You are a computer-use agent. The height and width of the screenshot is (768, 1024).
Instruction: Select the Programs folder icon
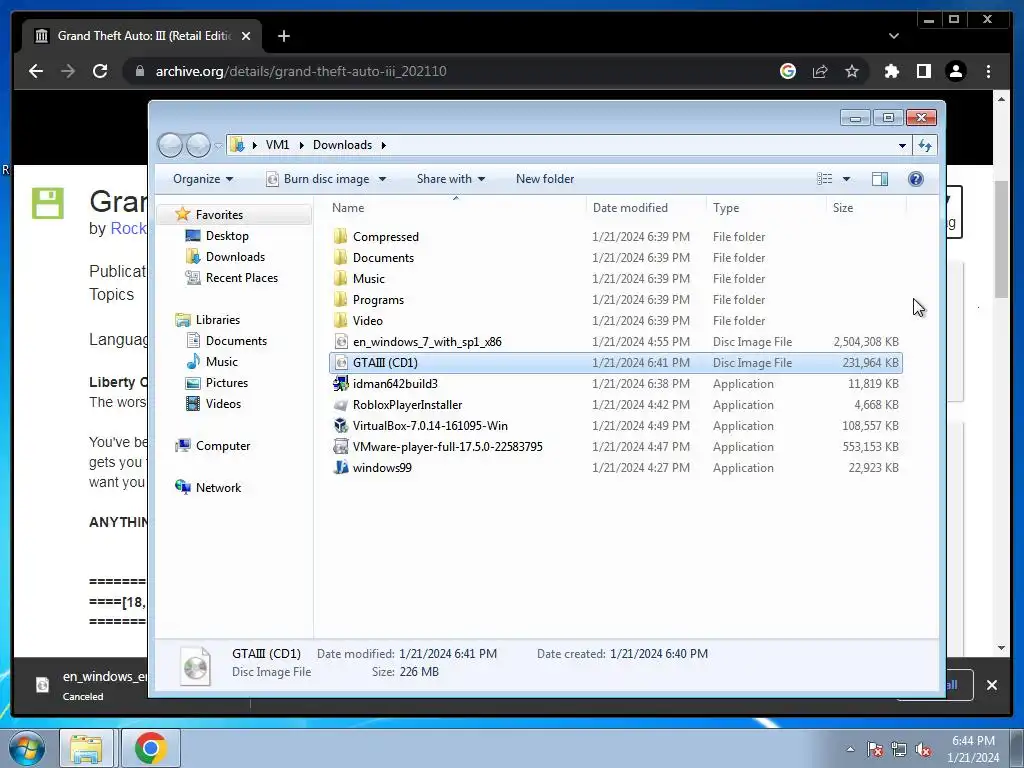click(340, 299)
